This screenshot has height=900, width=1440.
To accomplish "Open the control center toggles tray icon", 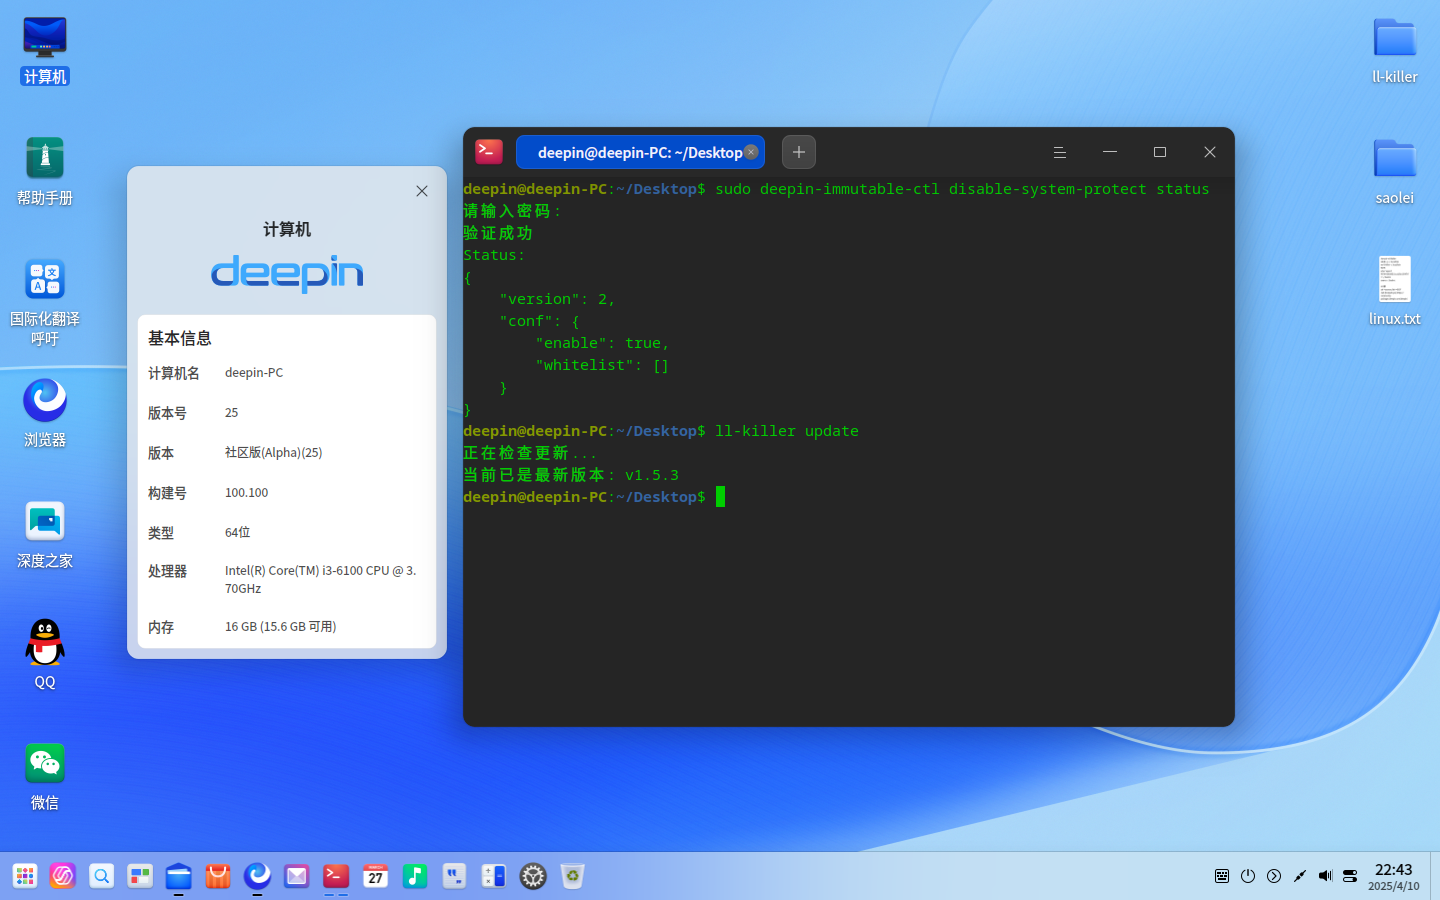I will [x=1350, y=876].
